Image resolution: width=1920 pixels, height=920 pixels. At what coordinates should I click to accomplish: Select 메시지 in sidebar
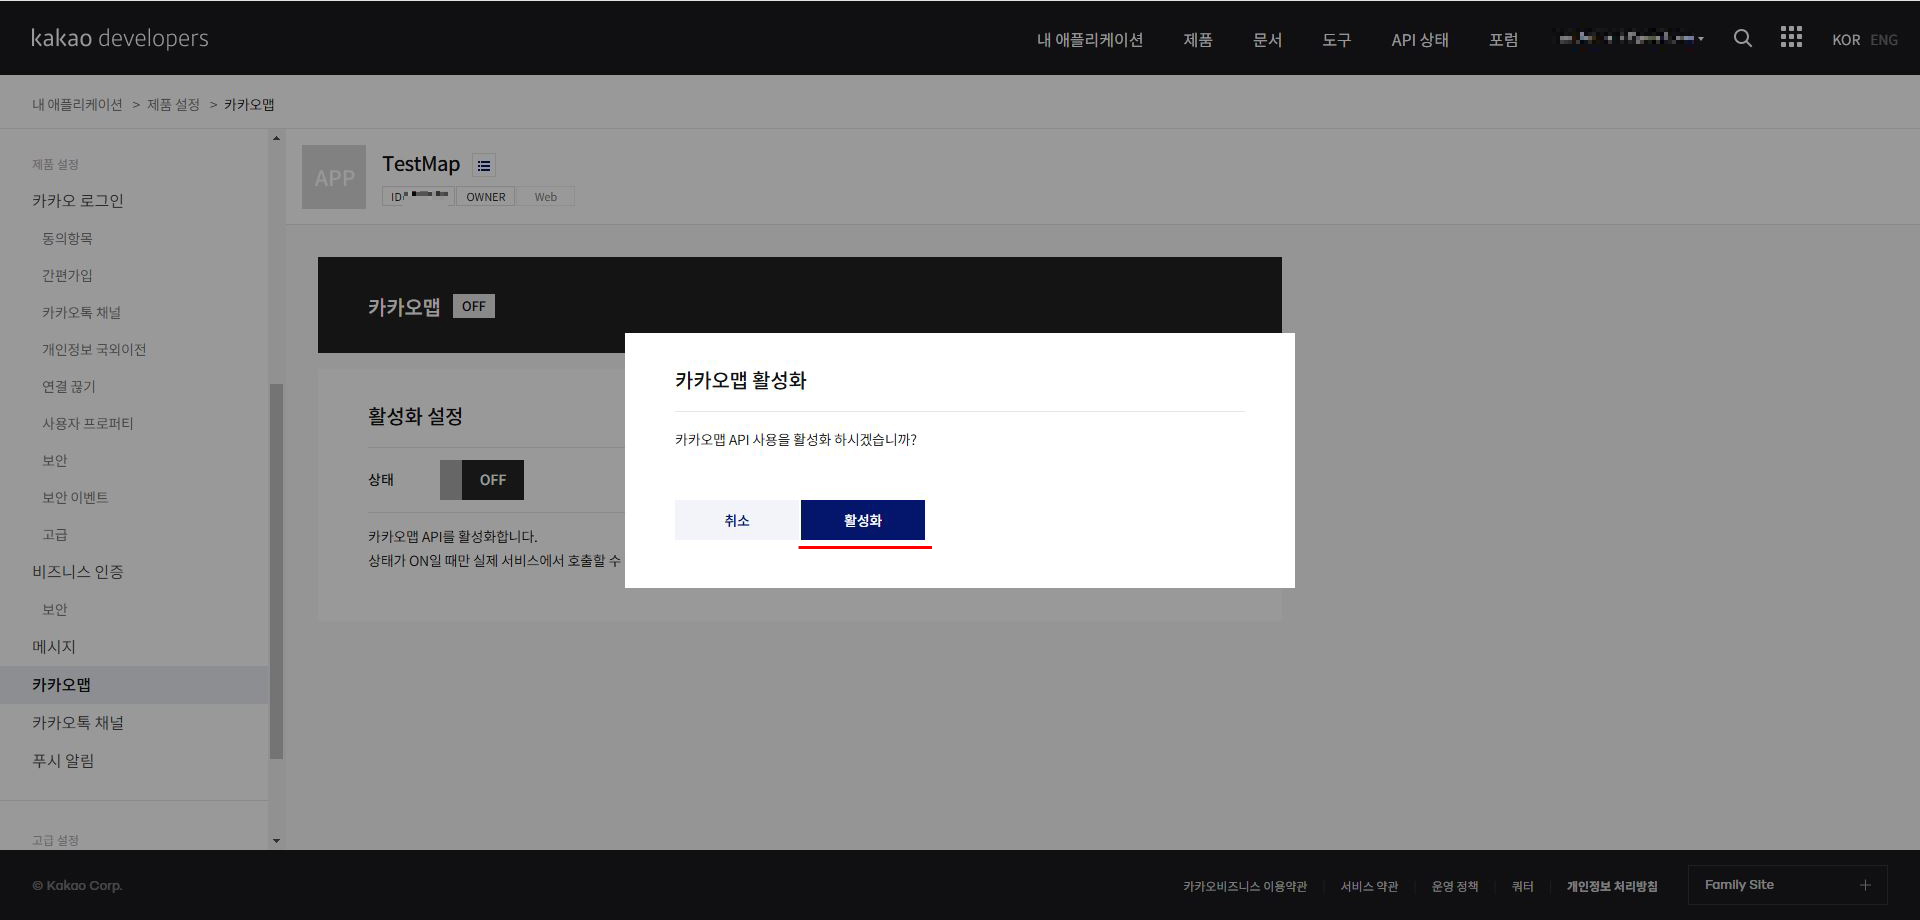pos(54,647)
